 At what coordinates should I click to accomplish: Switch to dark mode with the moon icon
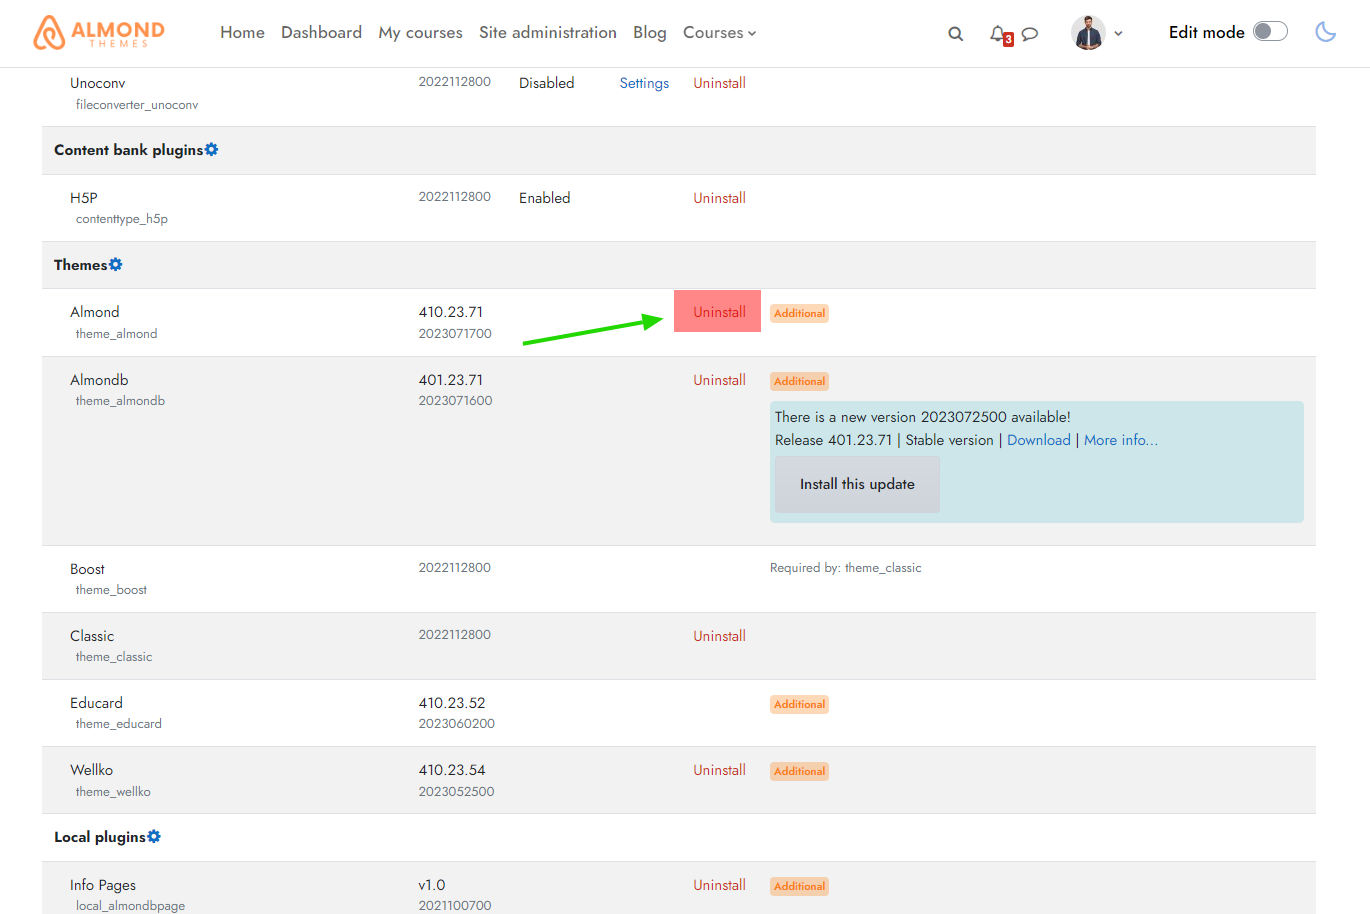[1325, 33]
